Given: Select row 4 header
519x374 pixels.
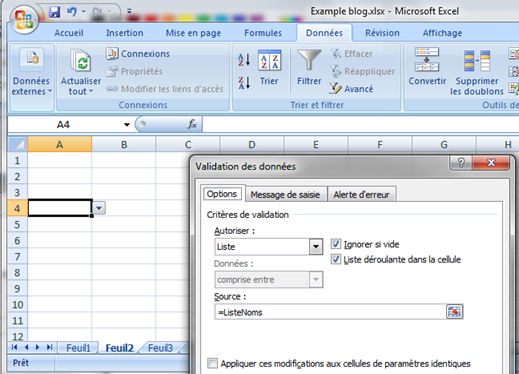Looking at the screenshot, I should (17, 209).
